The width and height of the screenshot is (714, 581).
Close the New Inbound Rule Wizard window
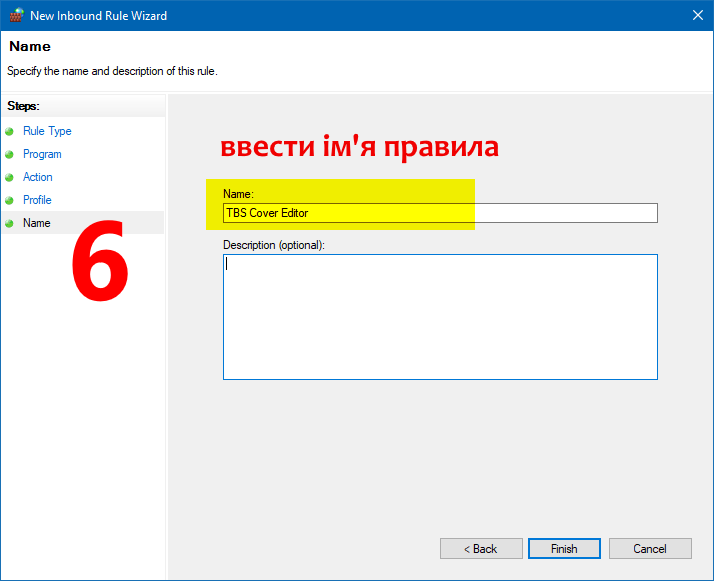698,15
